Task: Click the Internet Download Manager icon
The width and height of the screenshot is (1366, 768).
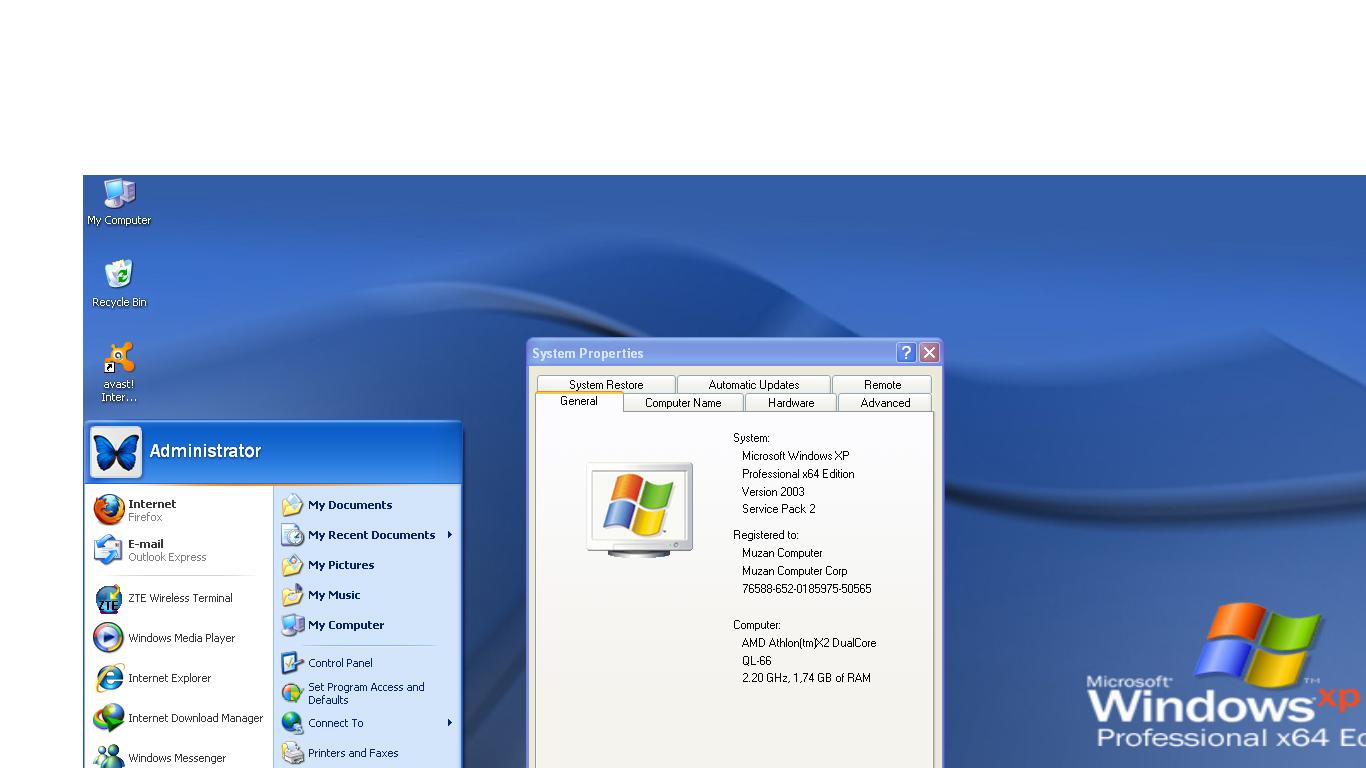Action: (109, 718)
